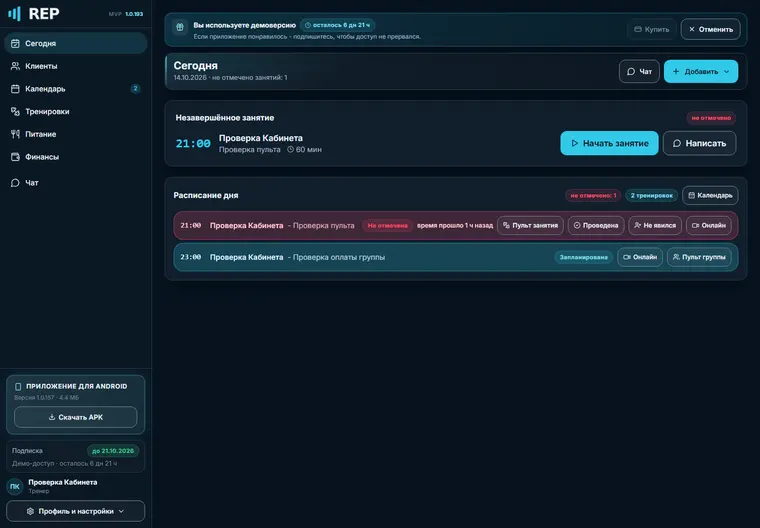
Task: Click the Купить button
Action: [x=651, y=29]
